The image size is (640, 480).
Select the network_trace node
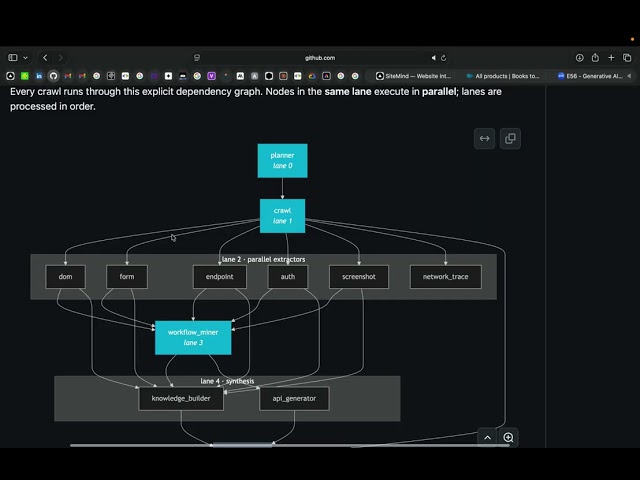click(x=446, y=277)
